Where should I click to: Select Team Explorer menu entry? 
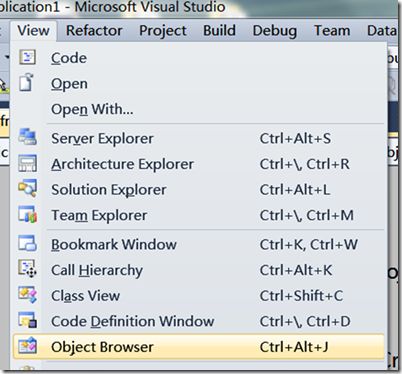click(x=199, y=215)
